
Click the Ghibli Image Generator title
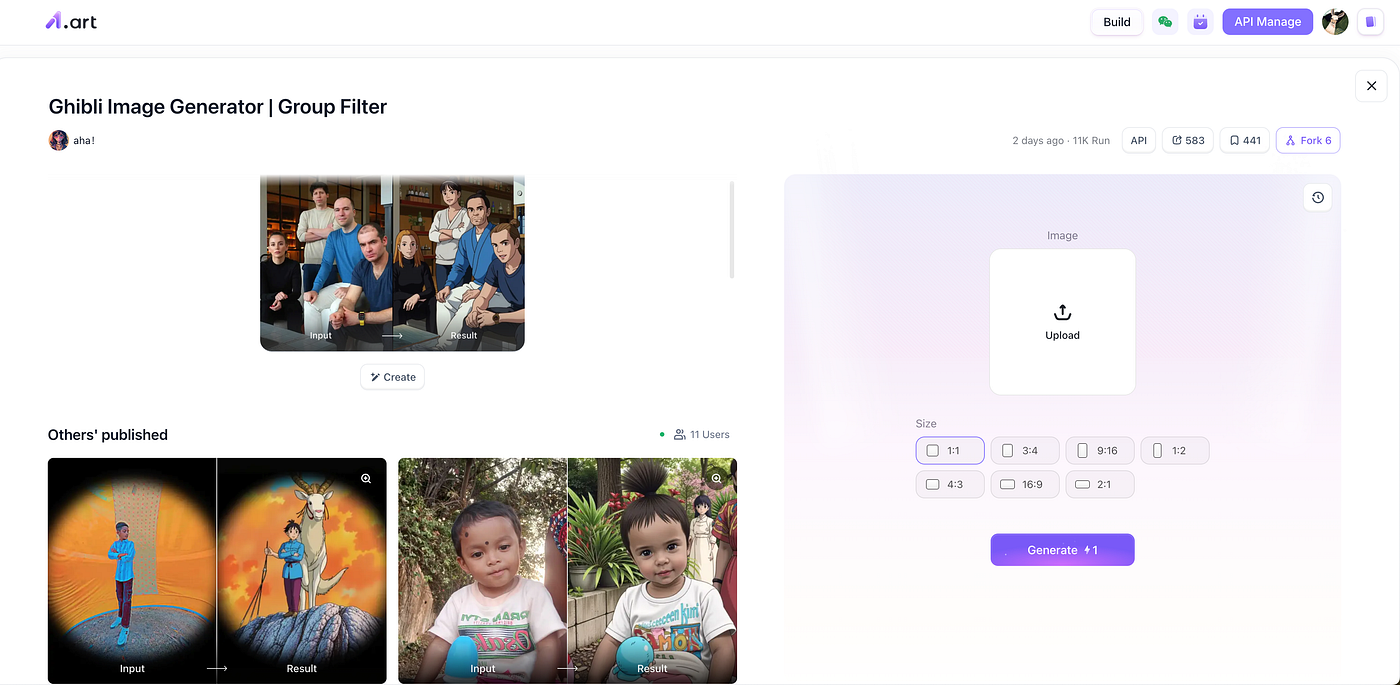pyautogui.click(x=218, y=107)
